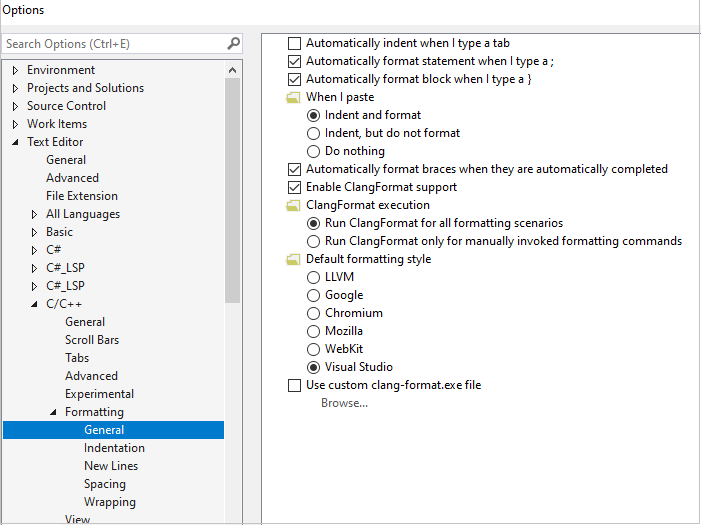
Task: Select Indent and format paste option
Action: click(313, 115)
